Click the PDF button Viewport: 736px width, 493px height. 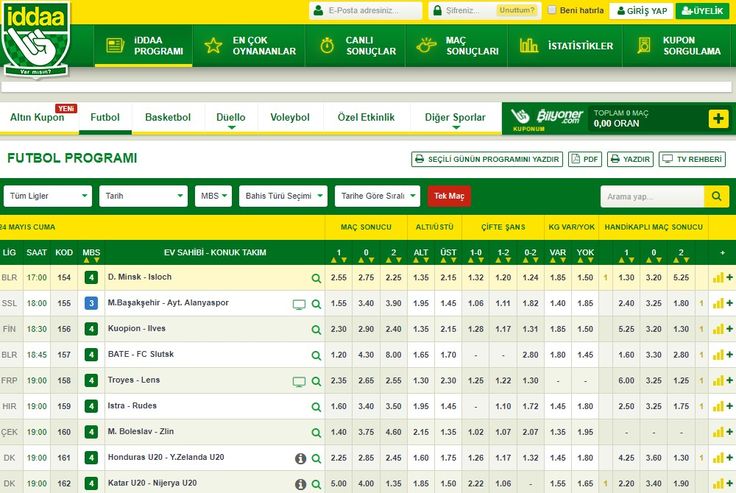(584, 159)
